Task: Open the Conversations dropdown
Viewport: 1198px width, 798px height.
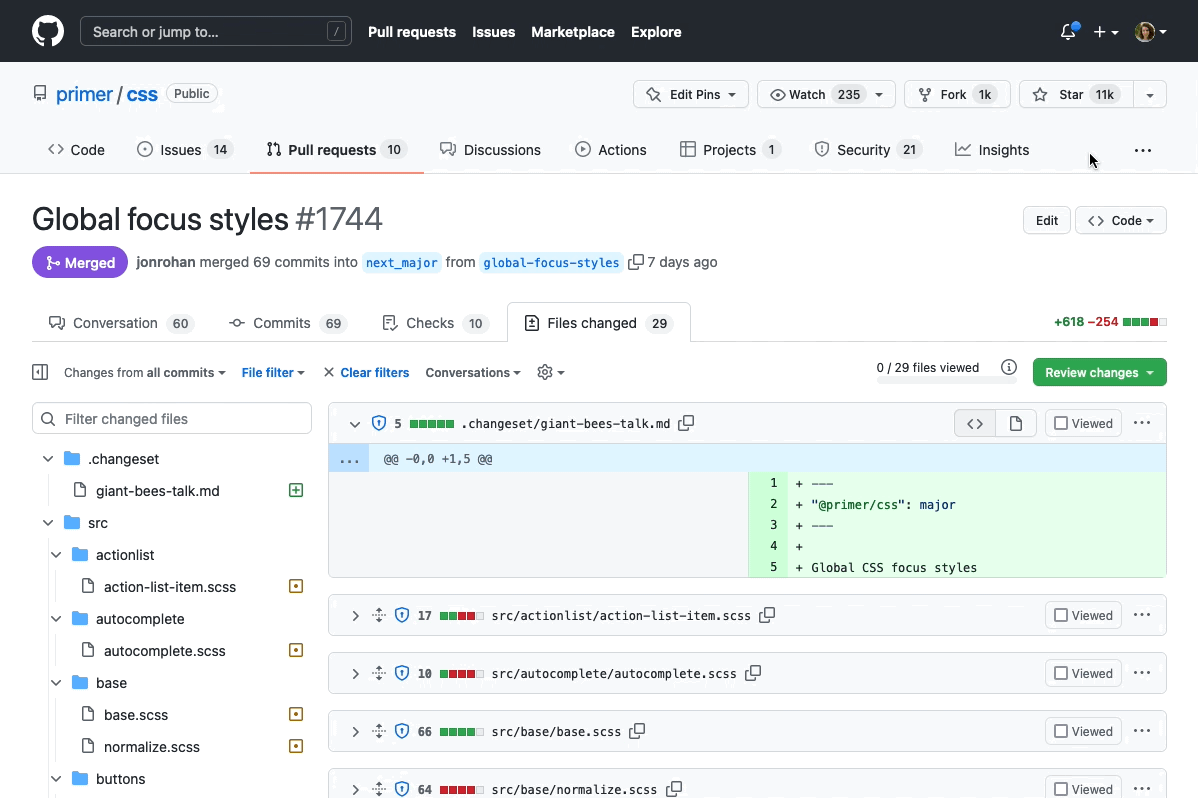Action: (473, 372)
